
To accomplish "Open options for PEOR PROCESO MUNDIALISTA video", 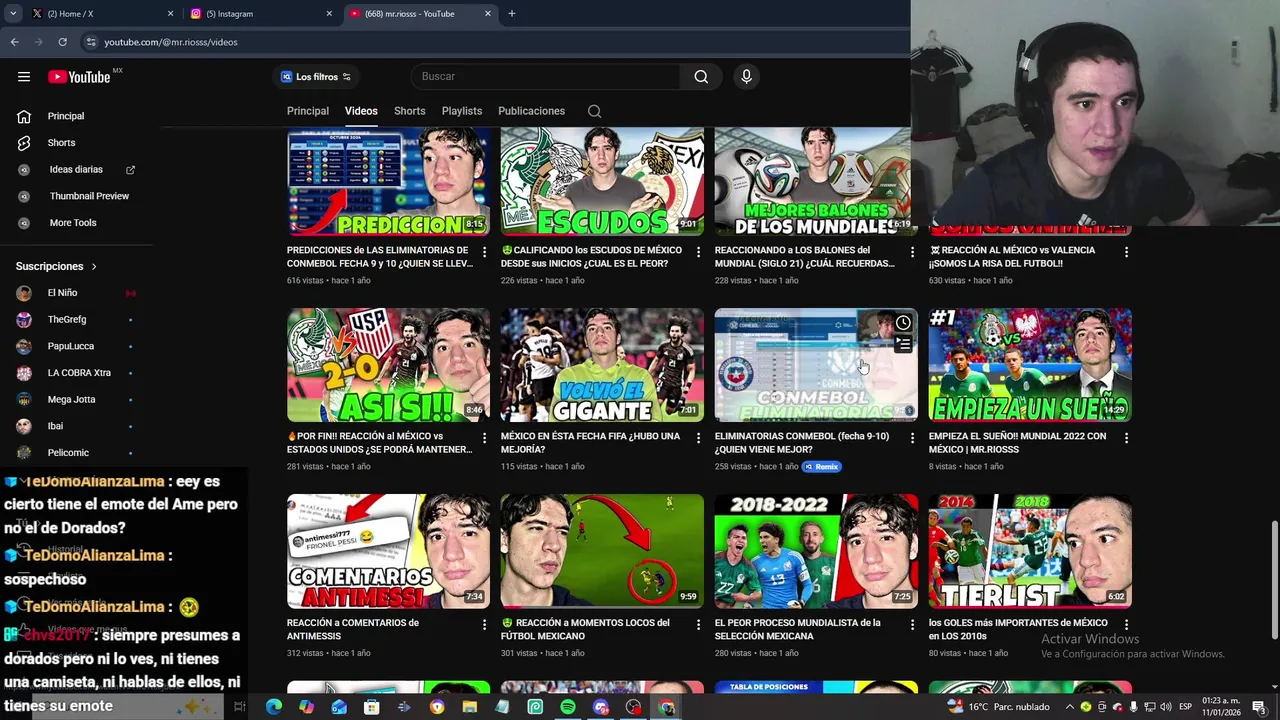I will (911, 624).
